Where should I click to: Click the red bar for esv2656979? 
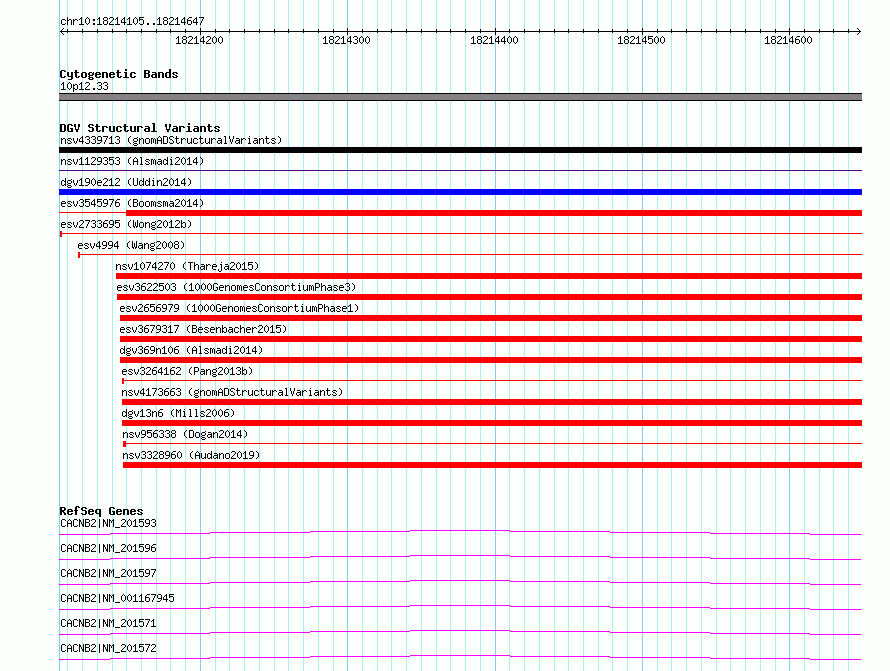coord(491,318)
